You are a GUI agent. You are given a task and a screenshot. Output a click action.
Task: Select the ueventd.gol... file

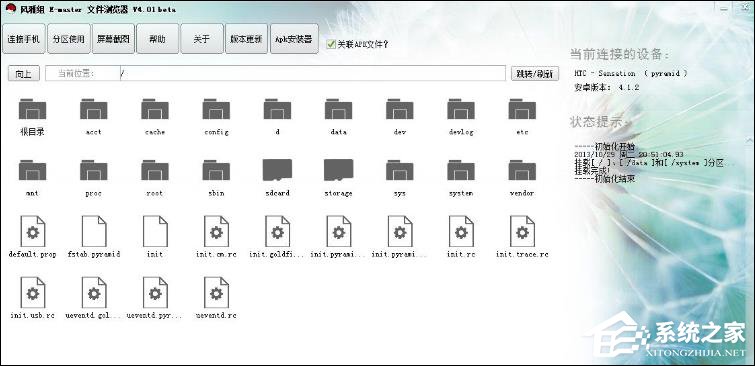(93, 292)
